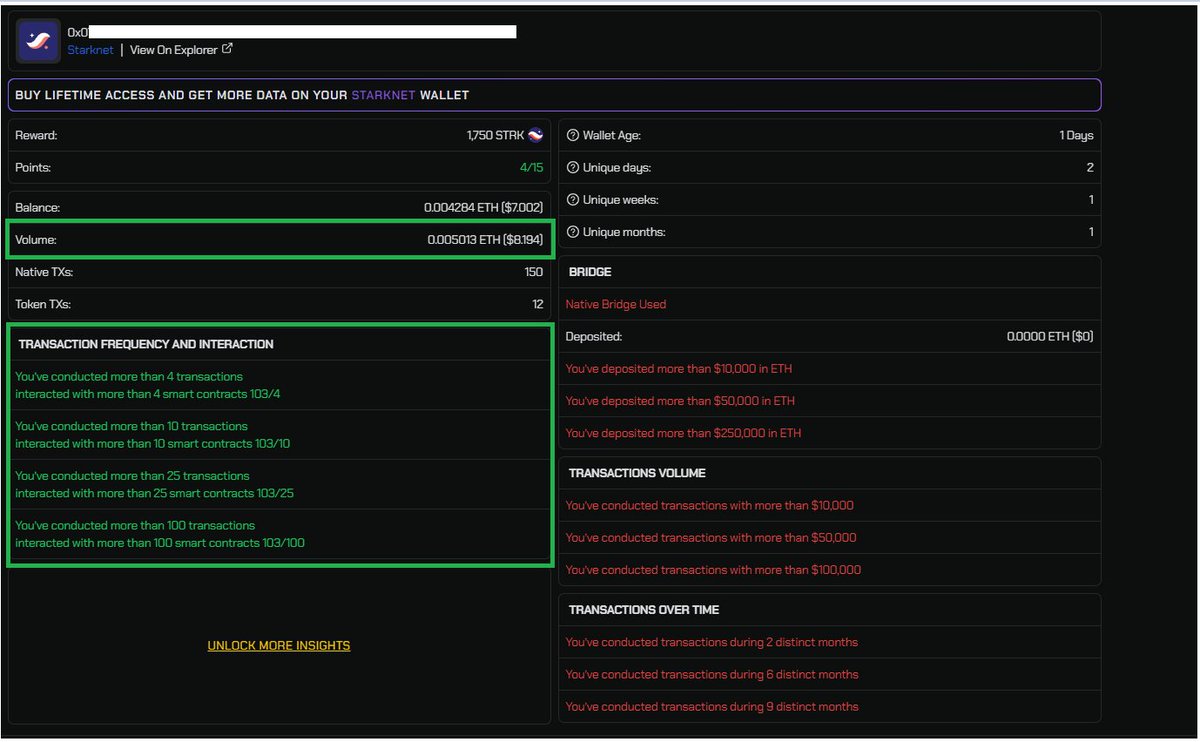Click the 103/4 smart contracts line

[x=148, y=394]
